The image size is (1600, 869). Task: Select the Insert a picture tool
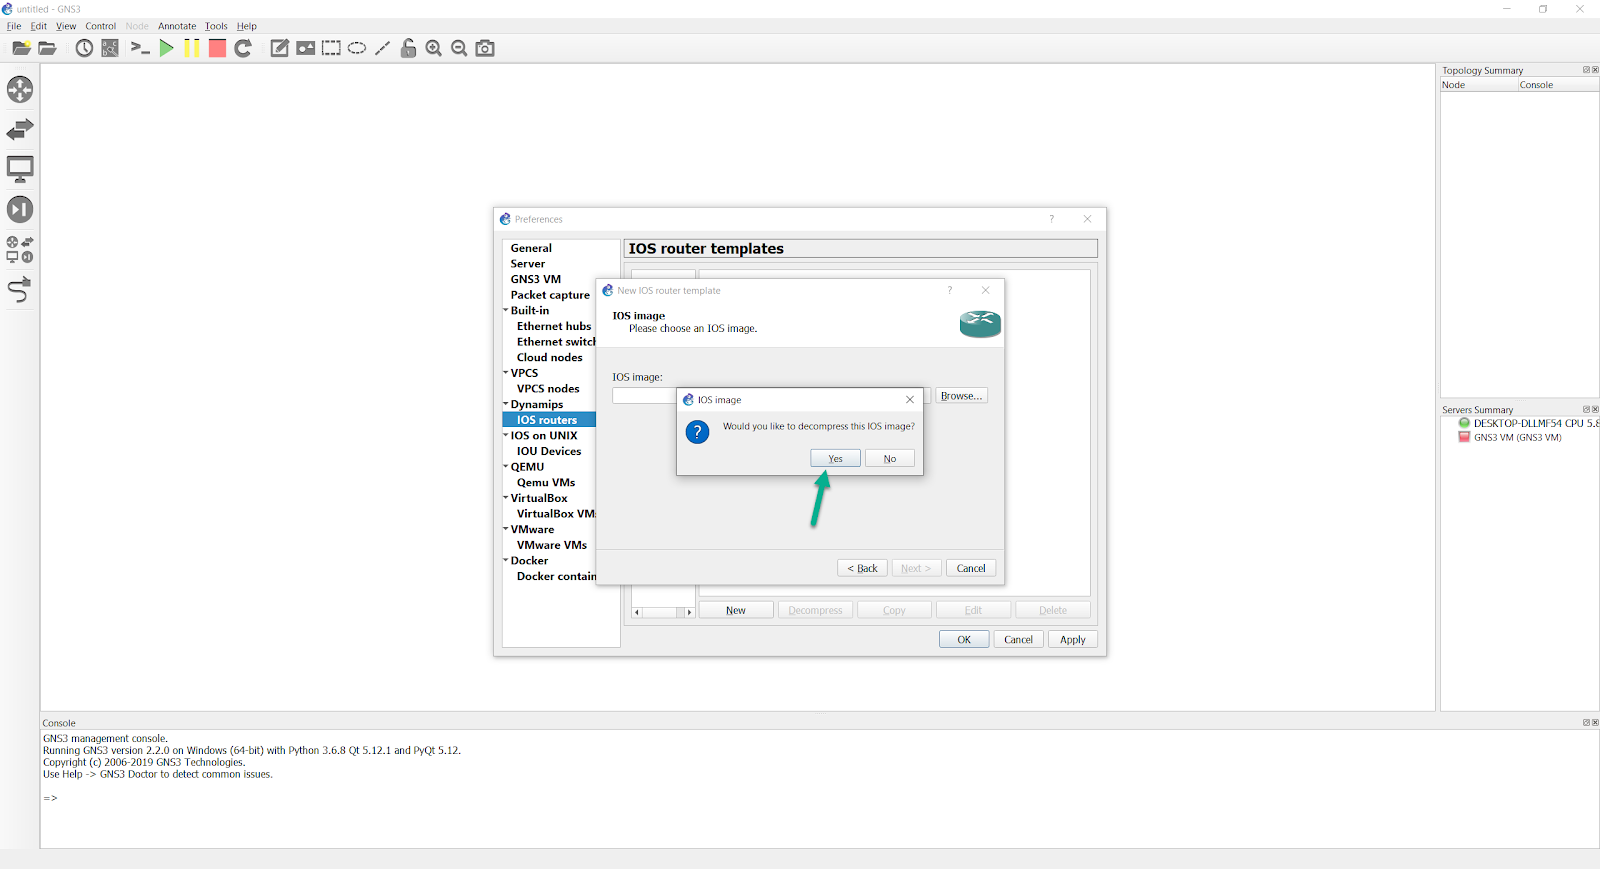[x=306, y=48]
